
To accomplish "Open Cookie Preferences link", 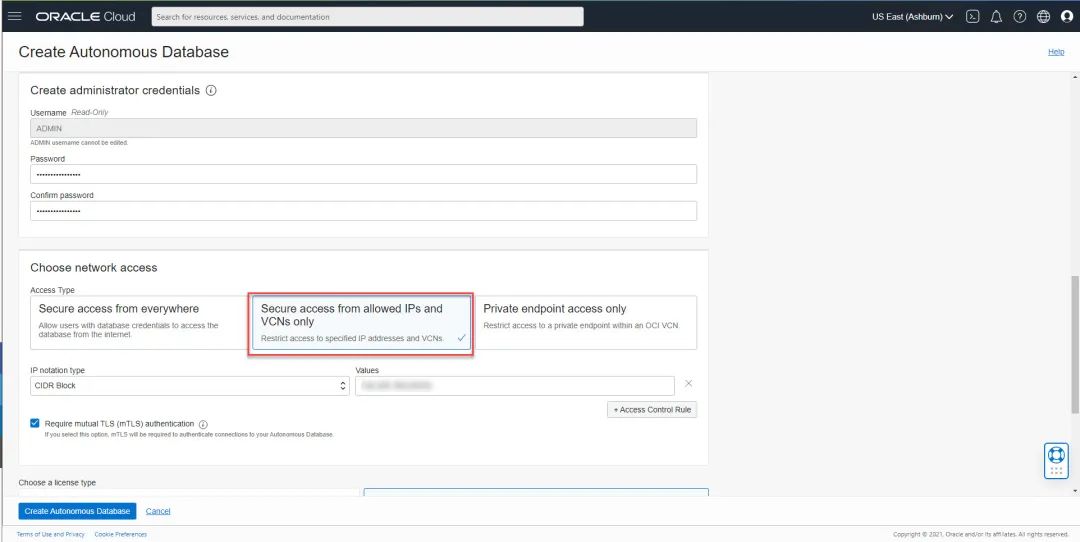I will tap(121, 534).
